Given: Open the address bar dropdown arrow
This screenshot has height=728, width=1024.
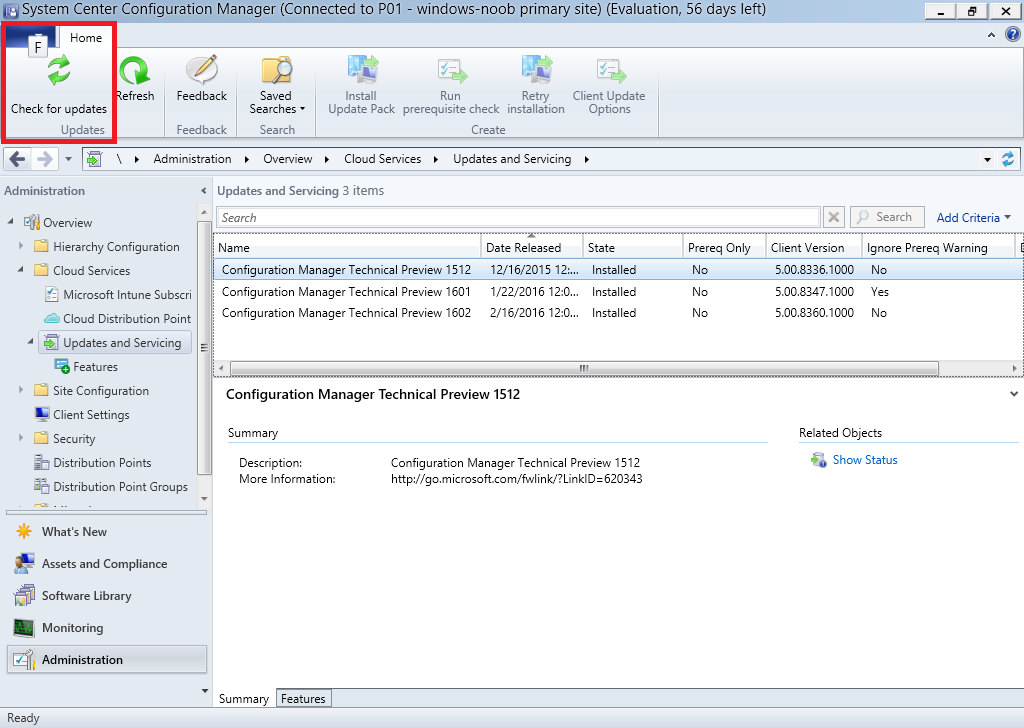Looking at the screenshot, I should pos(987,159).
